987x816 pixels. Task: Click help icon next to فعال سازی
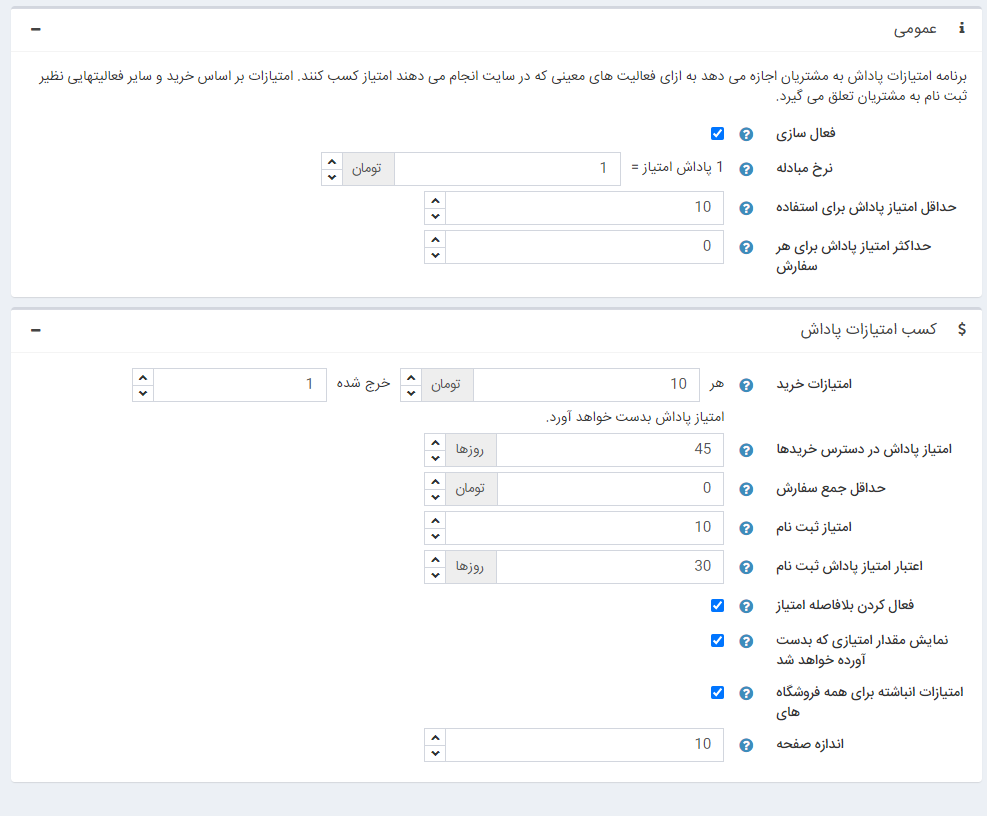pyautogui.click(x=745, y=134)
